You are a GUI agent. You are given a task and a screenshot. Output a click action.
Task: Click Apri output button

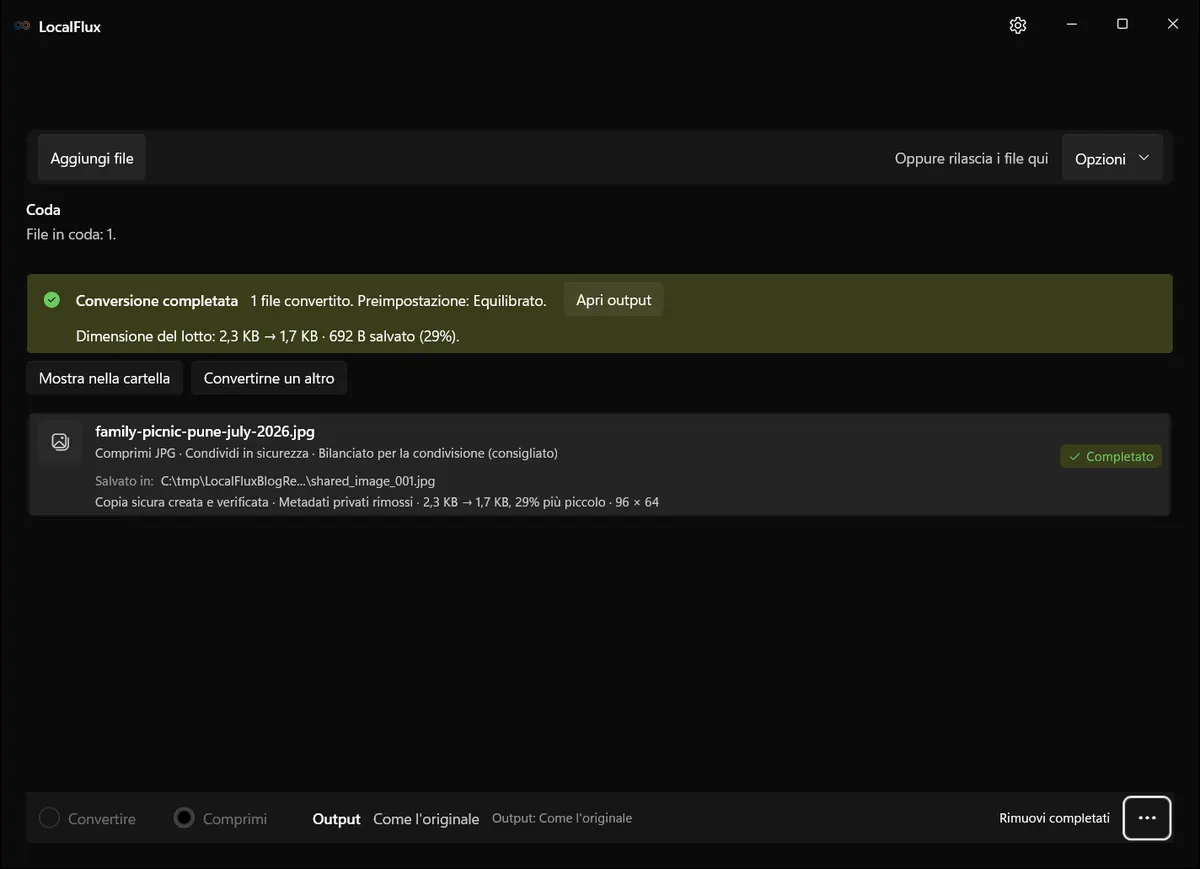pyautogui.click(x=614, y=300)
